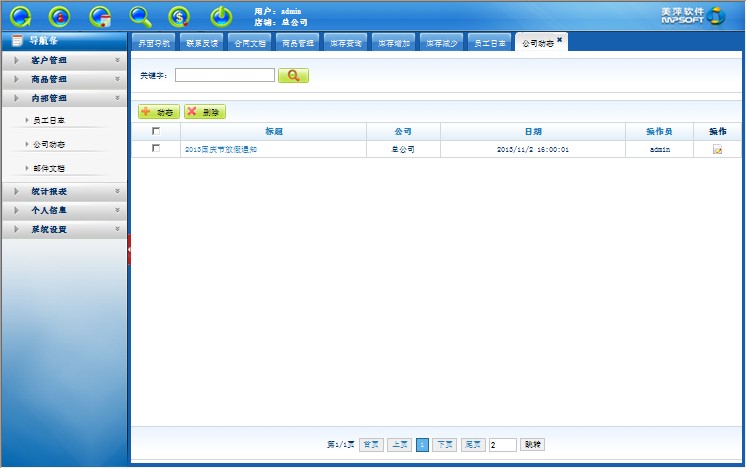Screen dimensions: 747x469
Task: Switch to the 合同文档 tab
Action: 250,43
